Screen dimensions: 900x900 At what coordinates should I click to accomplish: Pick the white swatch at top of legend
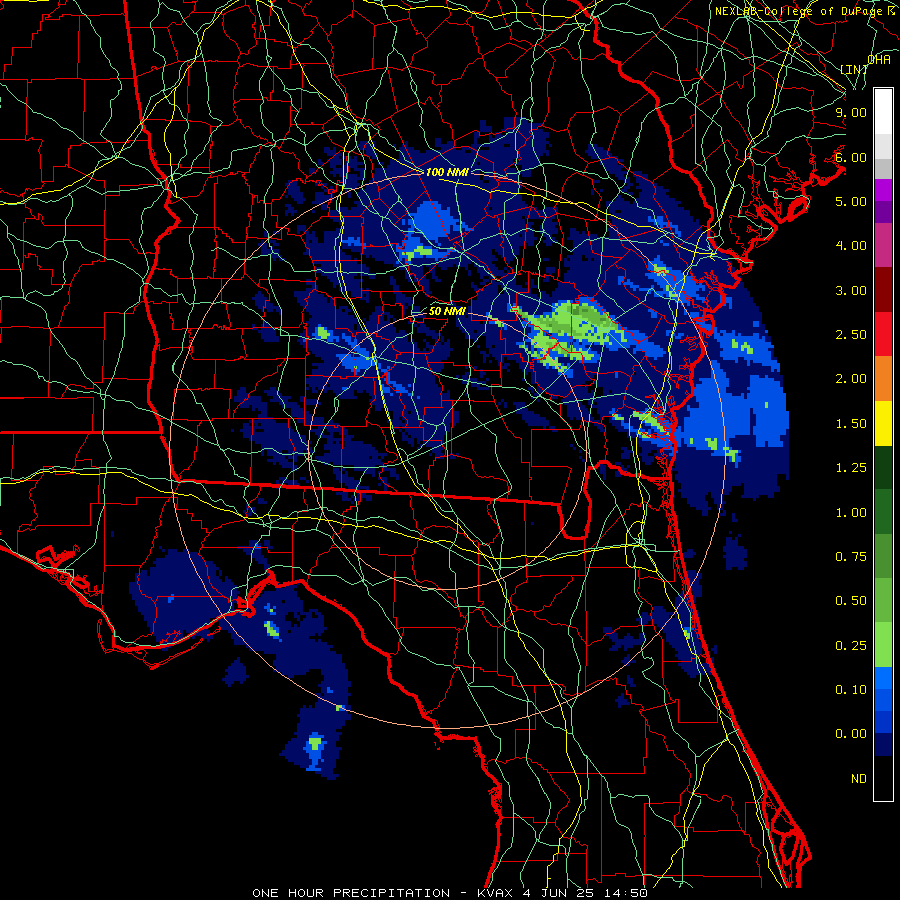coord(883,112)
